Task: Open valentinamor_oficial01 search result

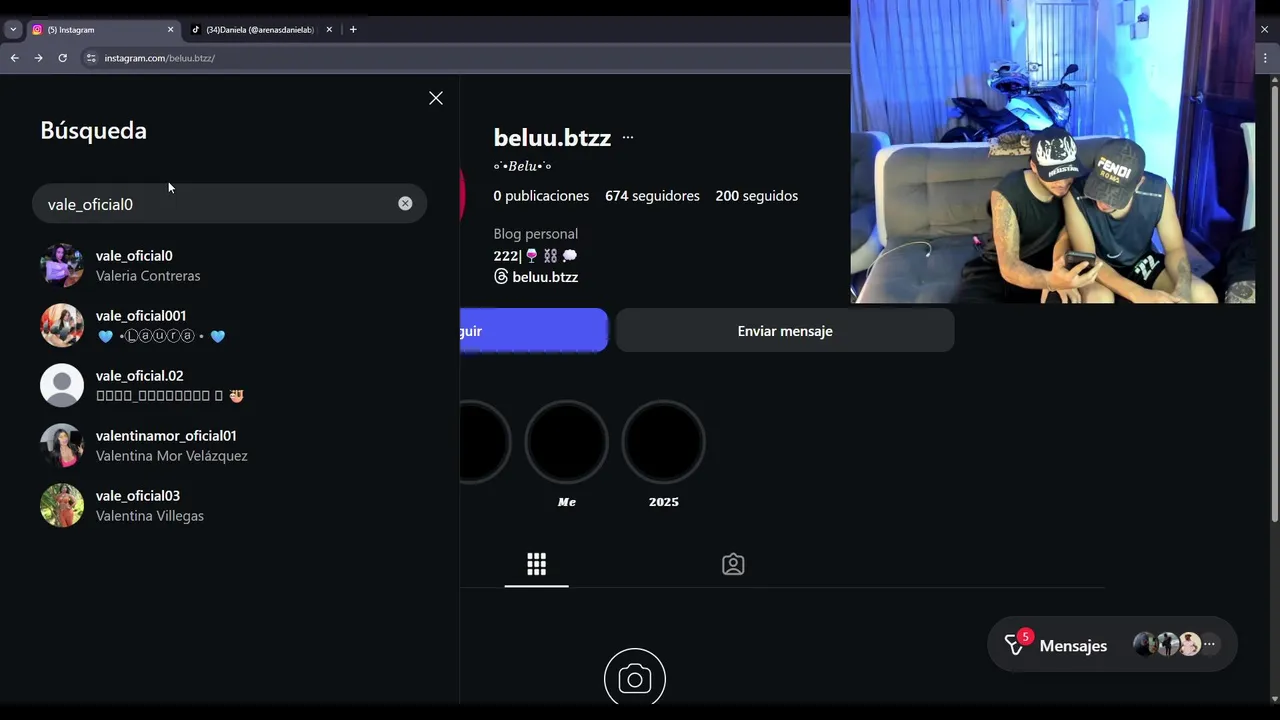Action: click(229, 446)
